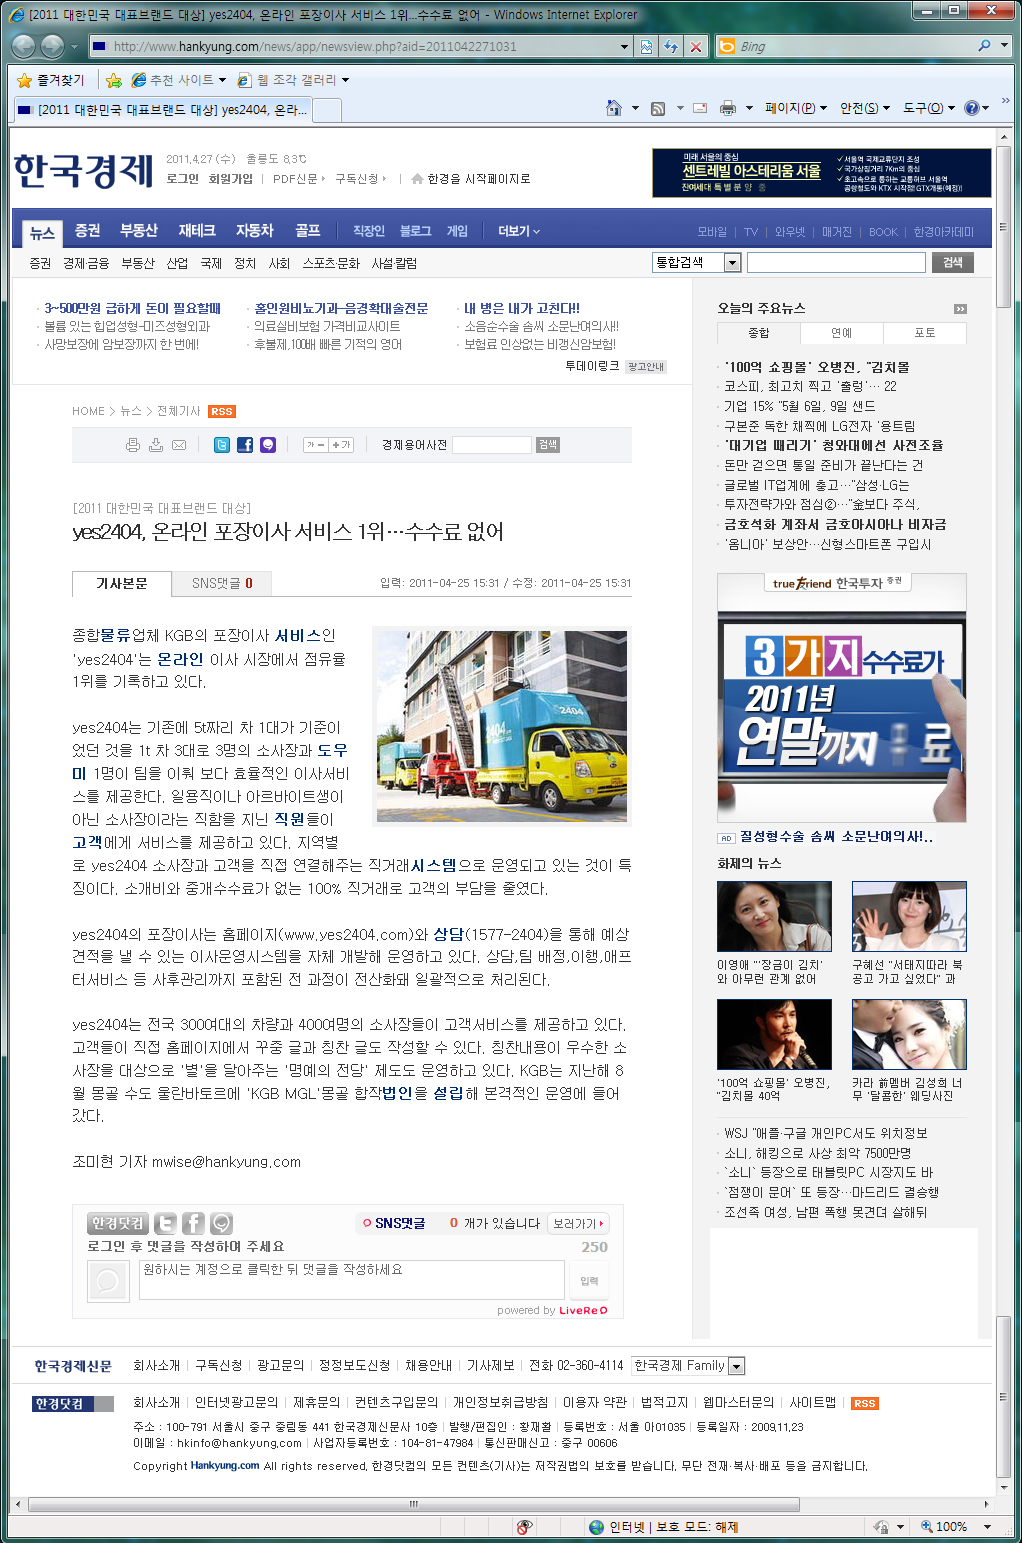The image size is (1022, 1543).
Task: Expand the 추천 사이트 dropdown
Action: [x=222, y=80]
